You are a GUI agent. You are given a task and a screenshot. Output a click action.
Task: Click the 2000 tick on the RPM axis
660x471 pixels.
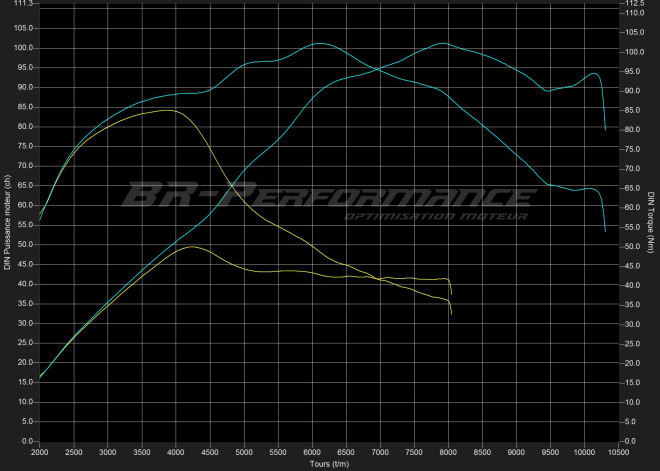pos(40,452)
